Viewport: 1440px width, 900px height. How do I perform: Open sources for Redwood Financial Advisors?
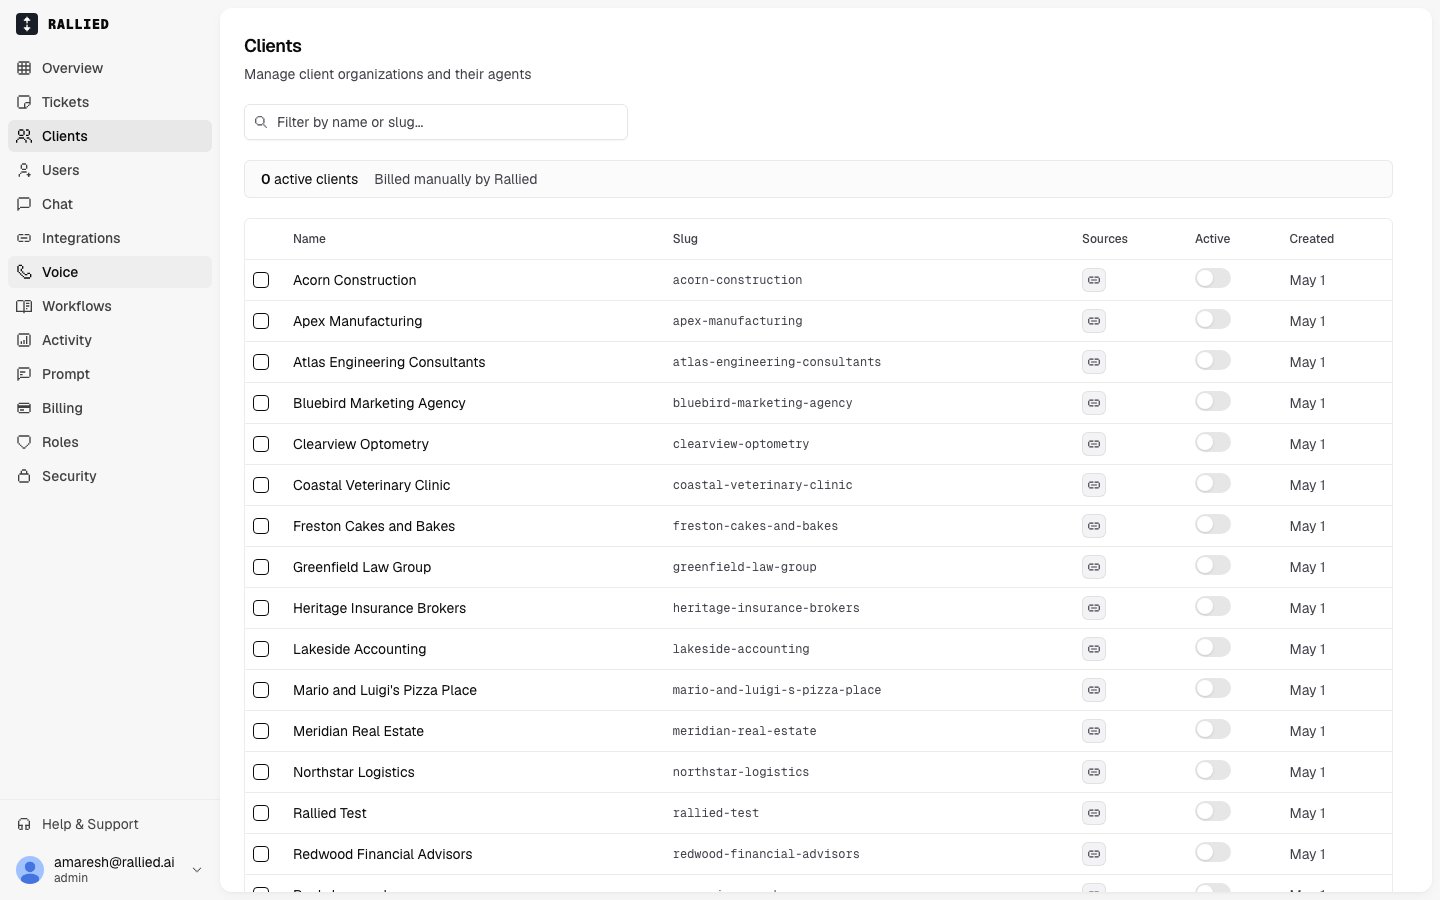click(1094, 854)
